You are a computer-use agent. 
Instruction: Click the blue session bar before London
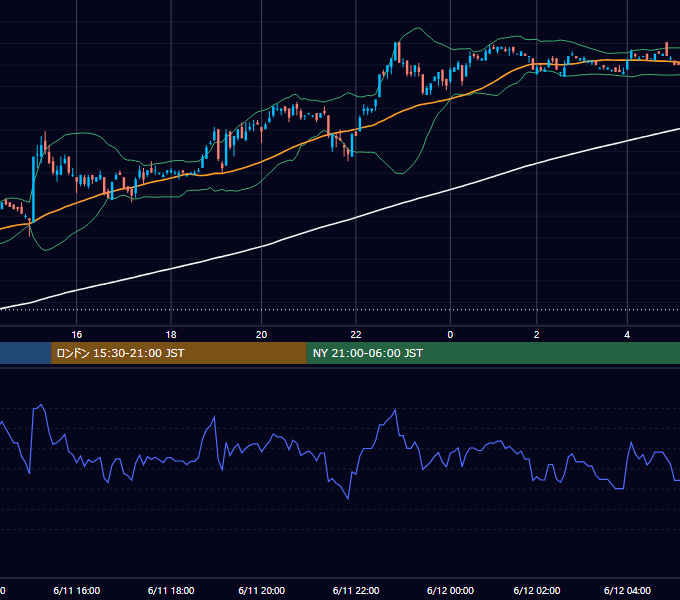[x=26, y=353]
